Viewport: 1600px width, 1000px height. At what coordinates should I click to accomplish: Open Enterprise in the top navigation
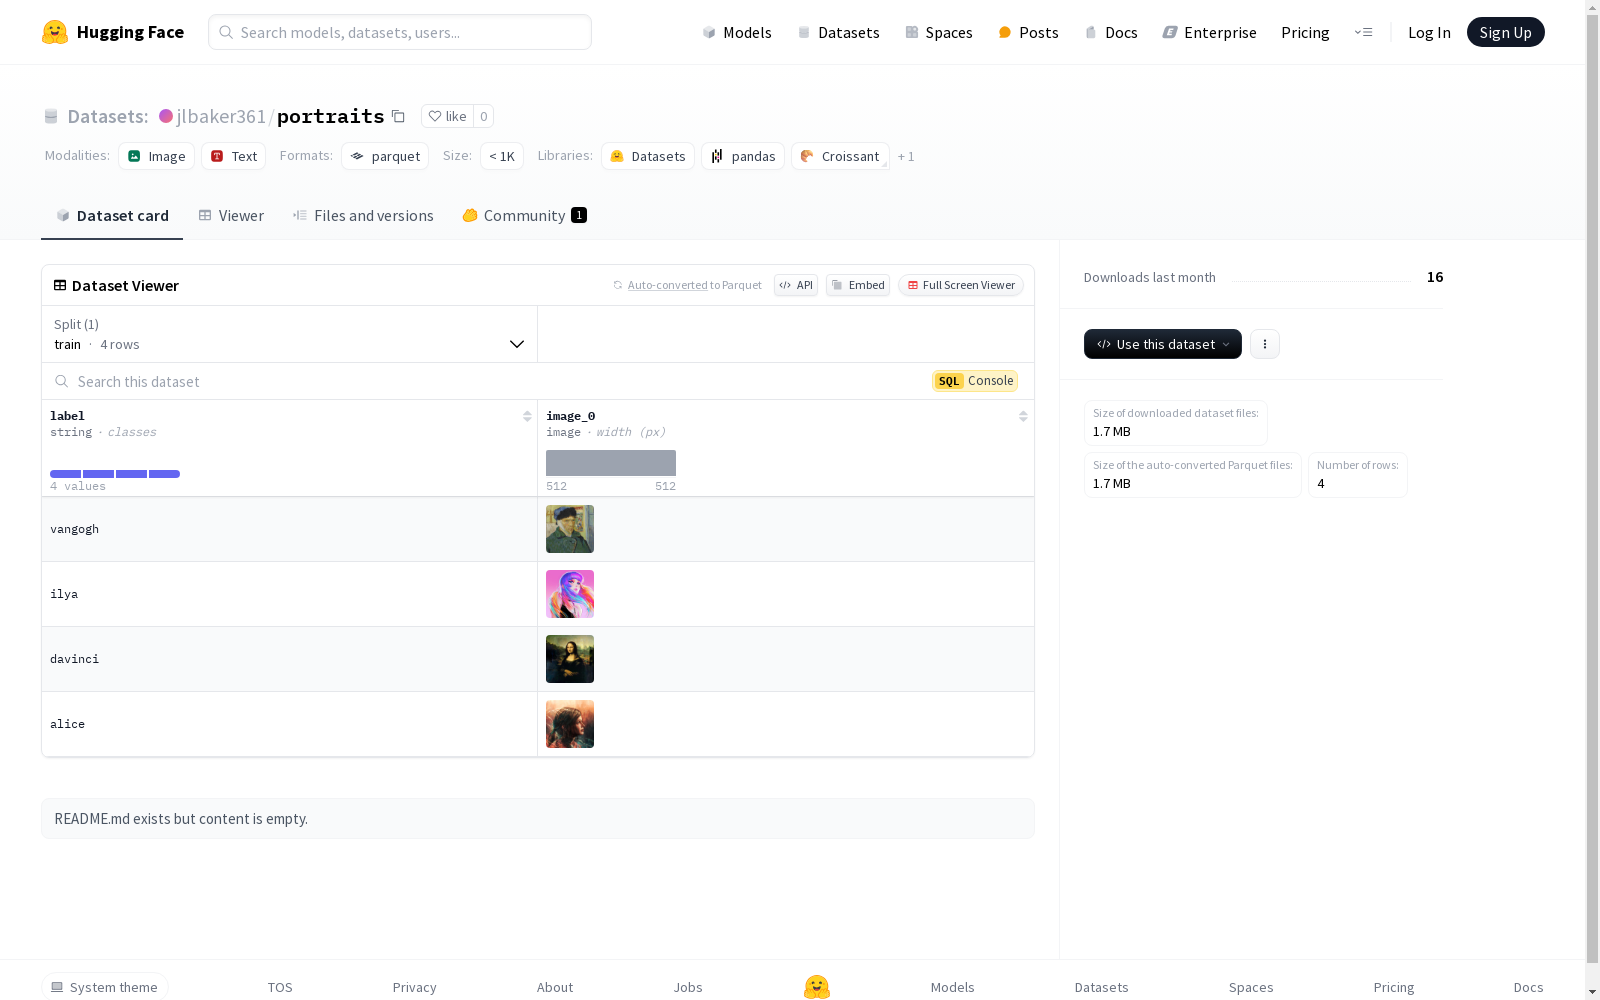(x=1209, y=32)
